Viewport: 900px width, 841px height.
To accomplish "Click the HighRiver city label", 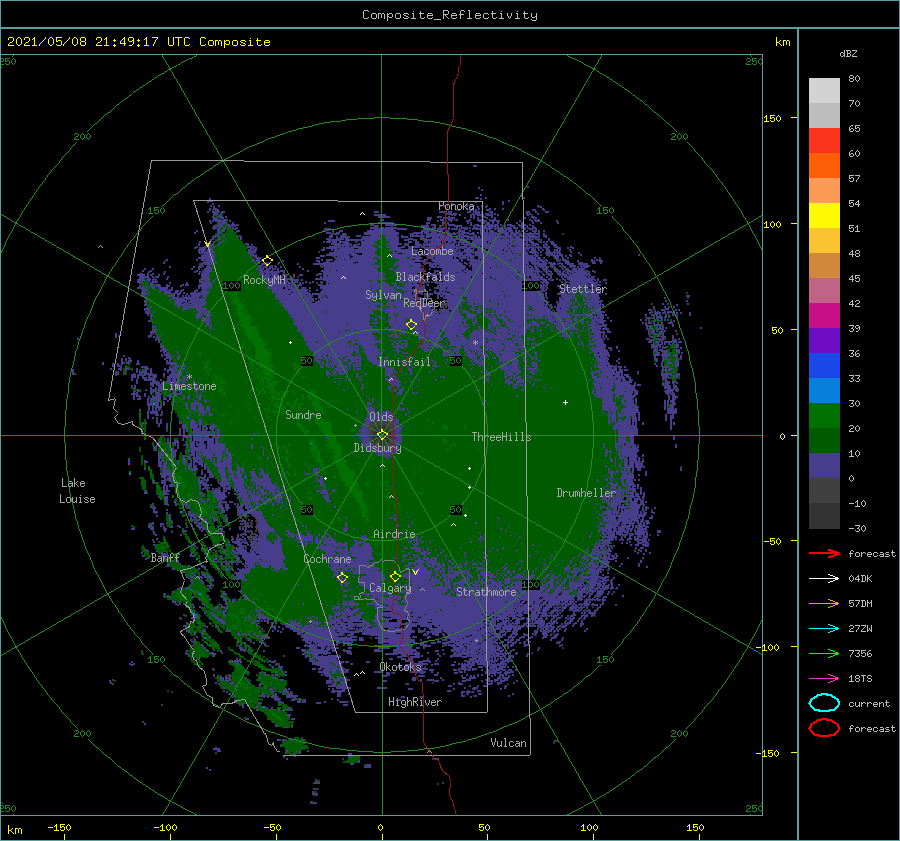I will 415,702.
